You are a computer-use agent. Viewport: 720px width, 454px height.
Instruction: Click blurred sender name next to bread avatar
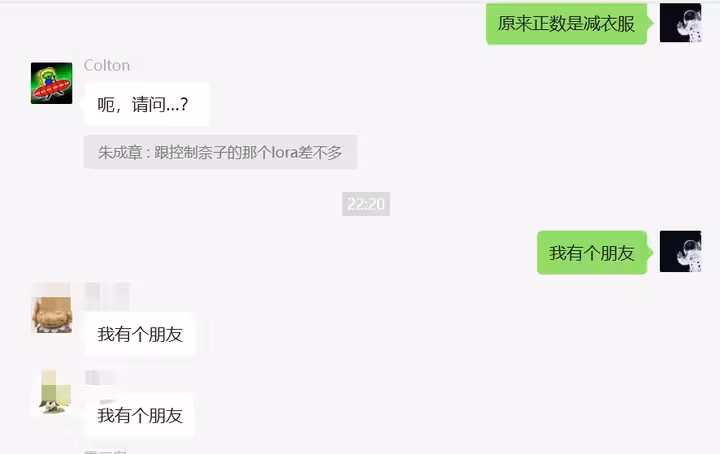point(107,296)
